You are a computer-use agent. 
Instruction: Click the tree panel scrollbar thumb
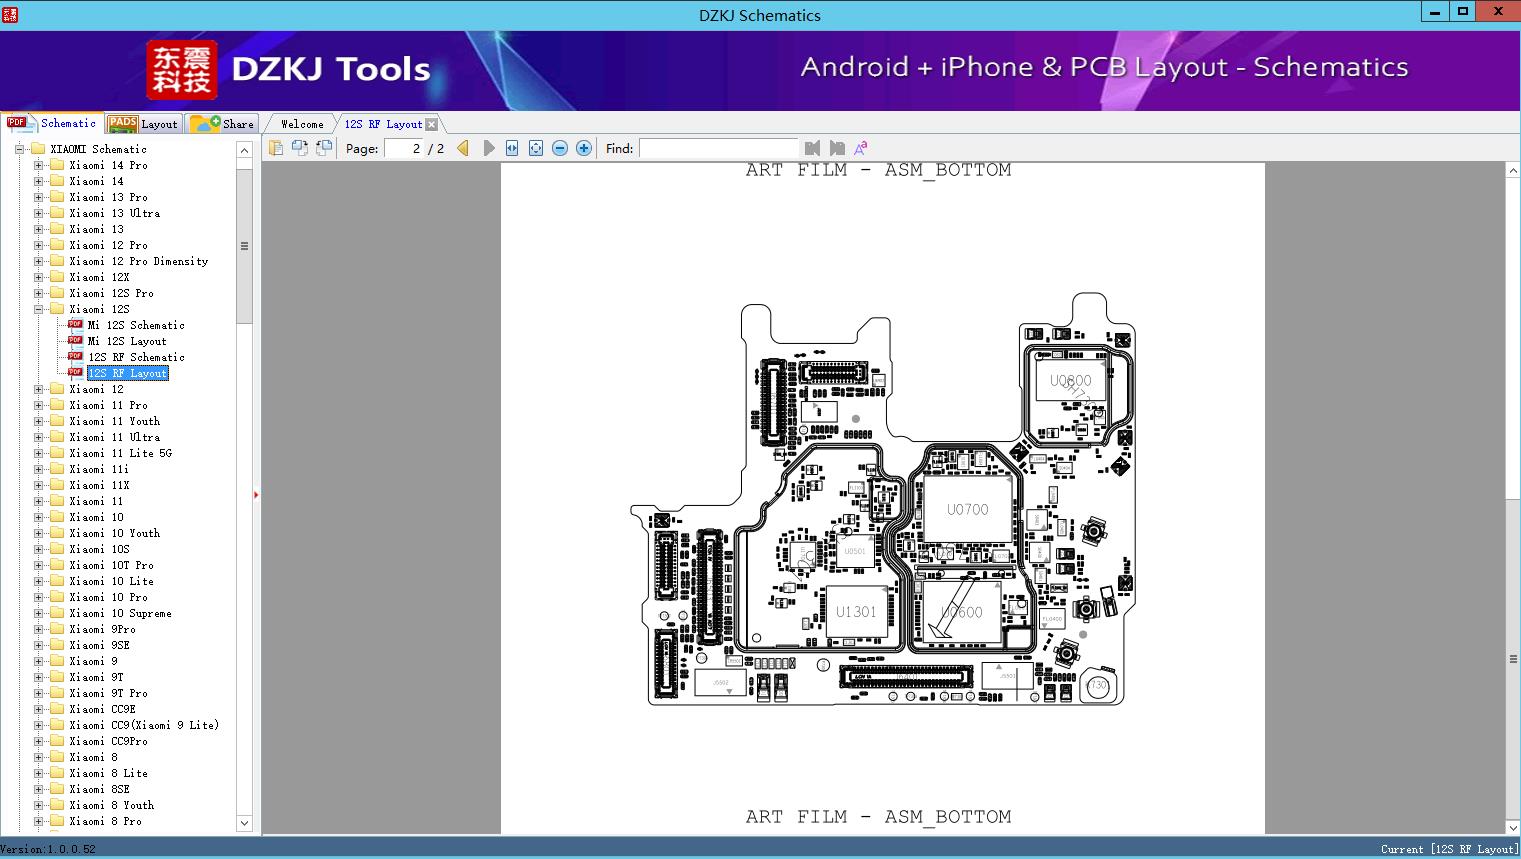pos(244,245)
